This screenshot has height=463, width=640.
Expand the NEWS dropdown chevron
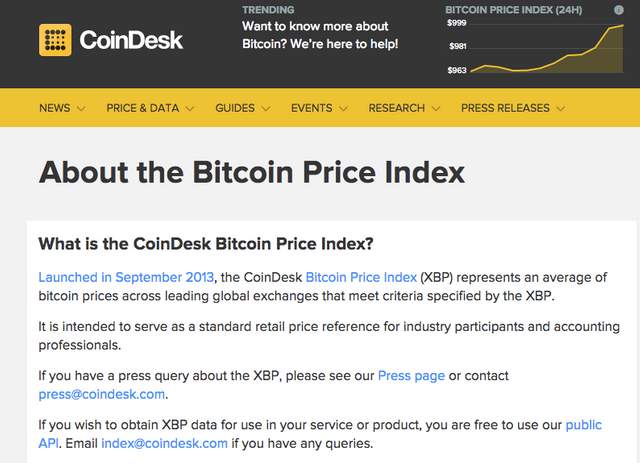(81, 109)
